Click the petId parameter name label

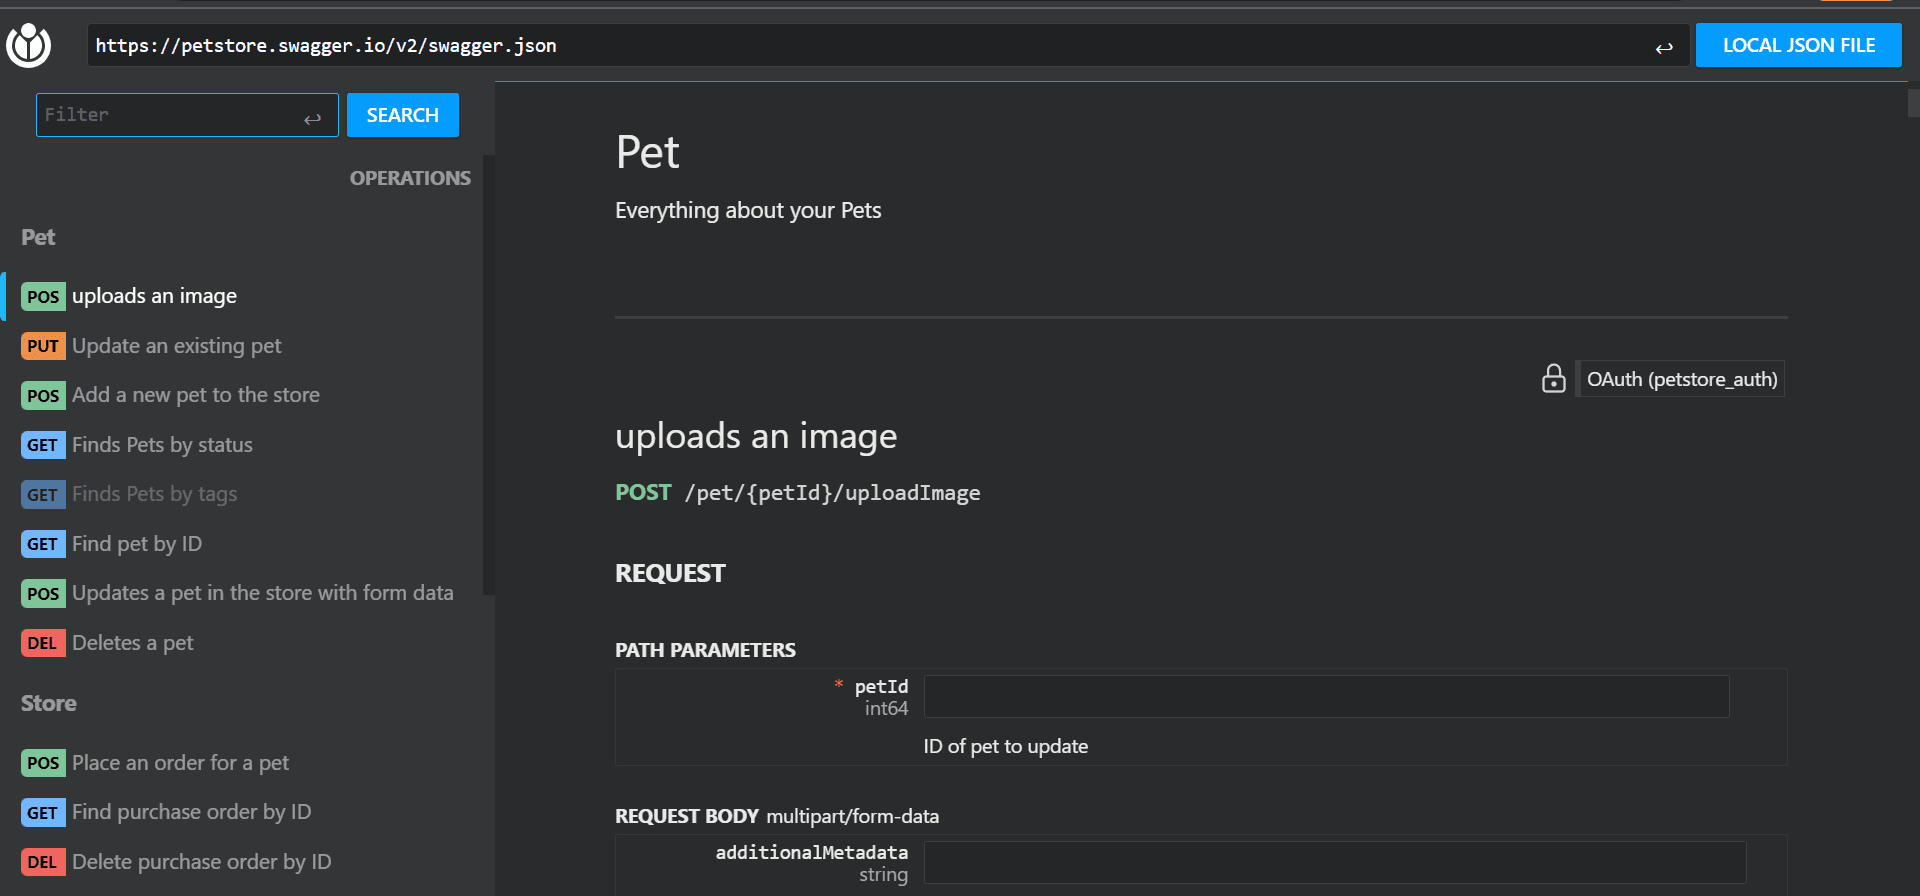[881, 686]
